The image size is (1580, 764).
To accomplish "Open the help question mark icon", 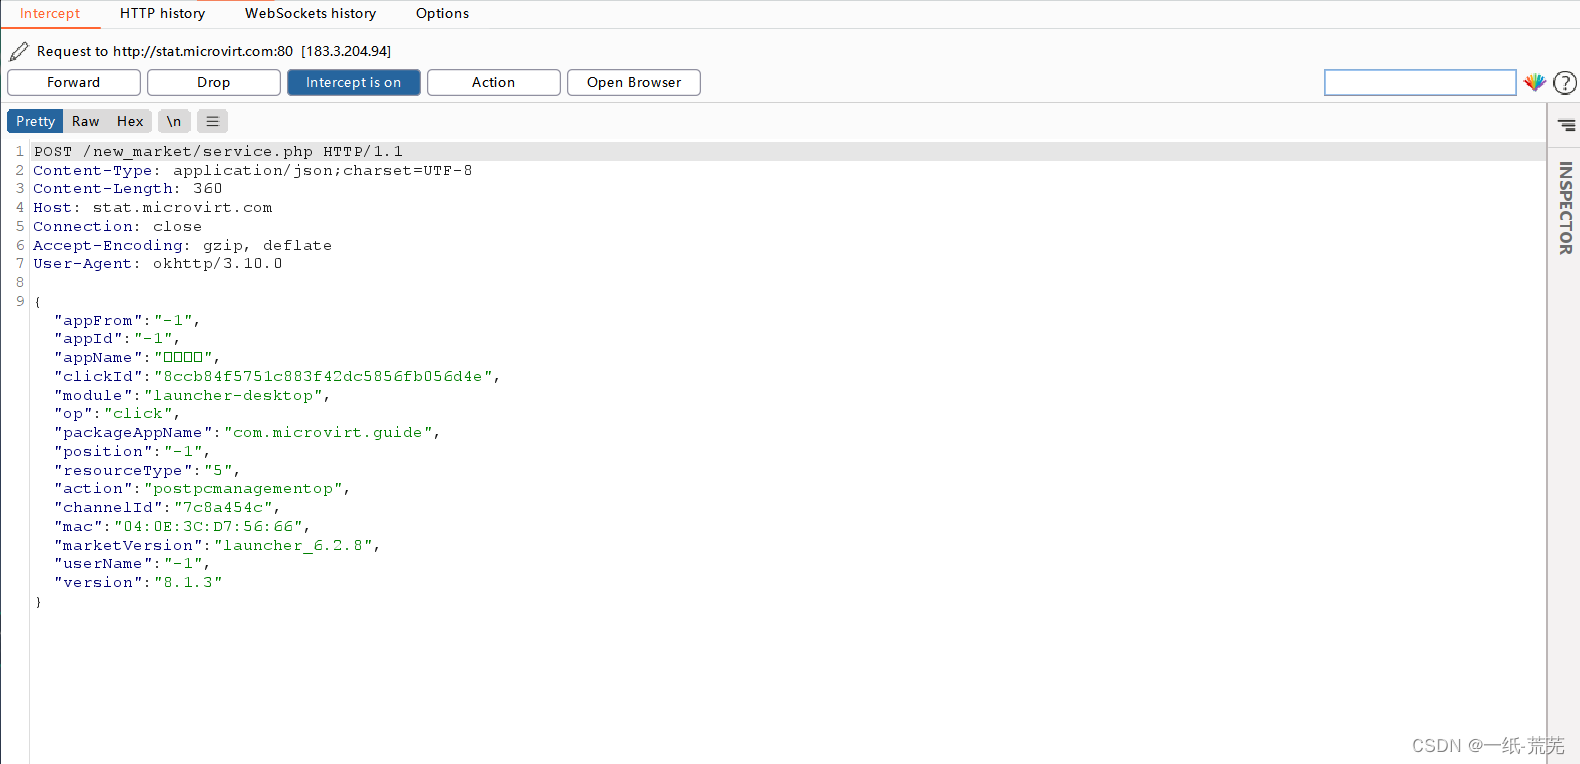I will coord(1565,83).
